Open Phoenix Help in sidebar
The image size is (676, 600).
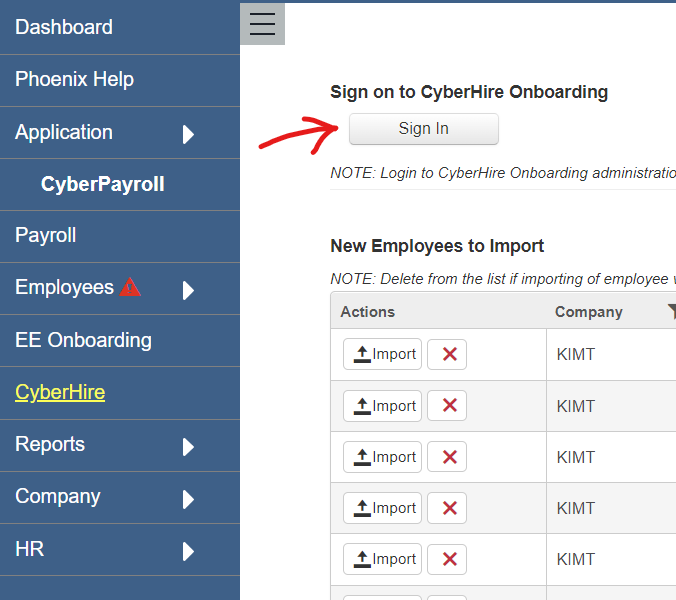(x=120, y=80)
